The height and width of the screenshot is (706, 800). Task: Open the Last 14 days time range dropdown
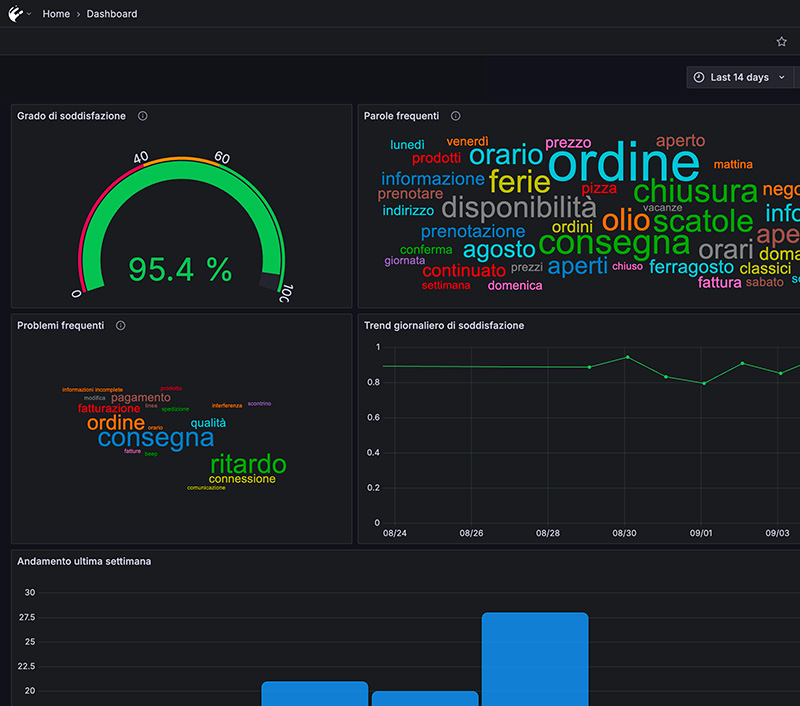click(x=739, y=77)
